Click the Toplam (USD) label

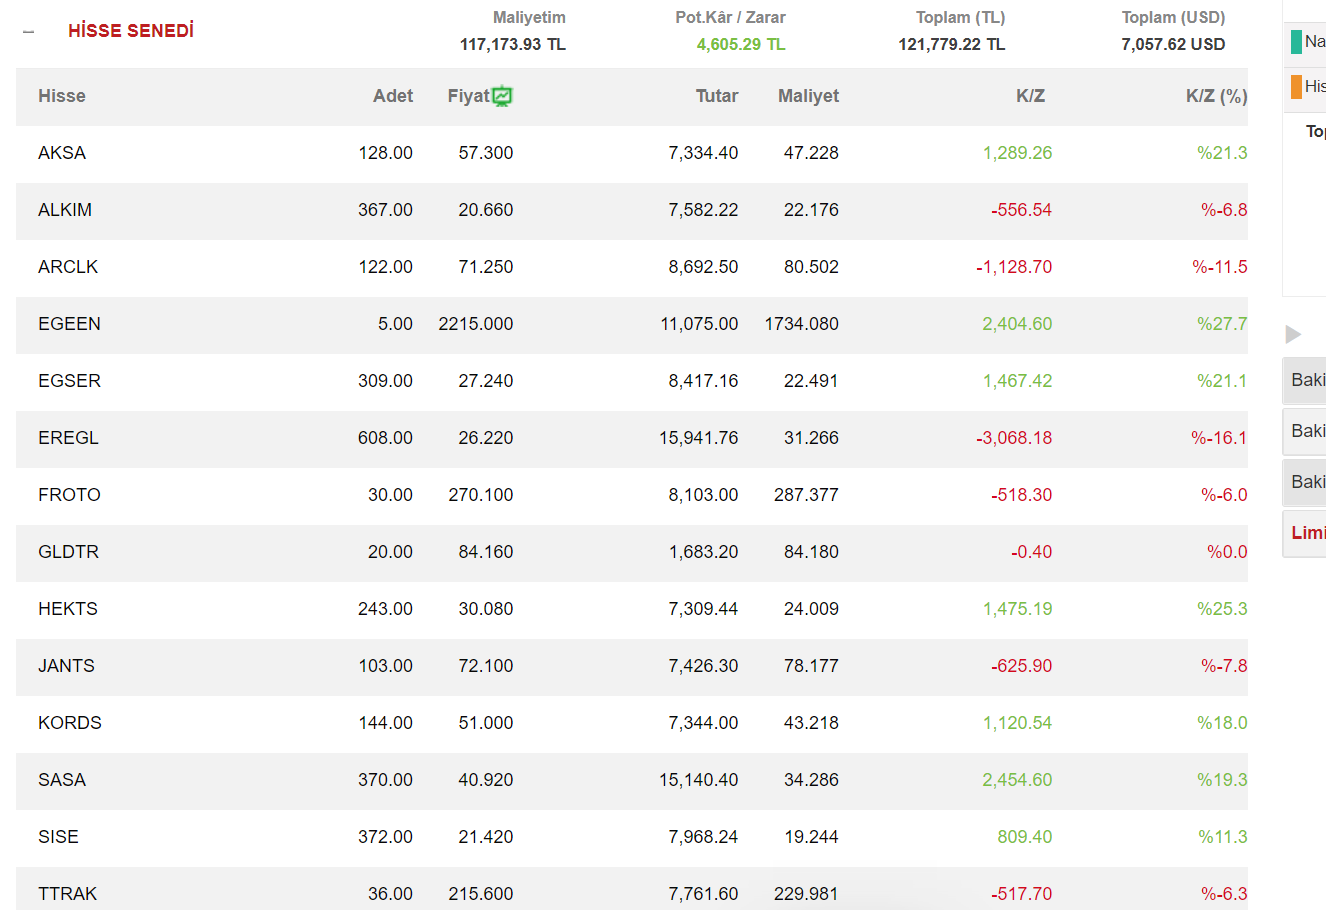click(1173, 18)
